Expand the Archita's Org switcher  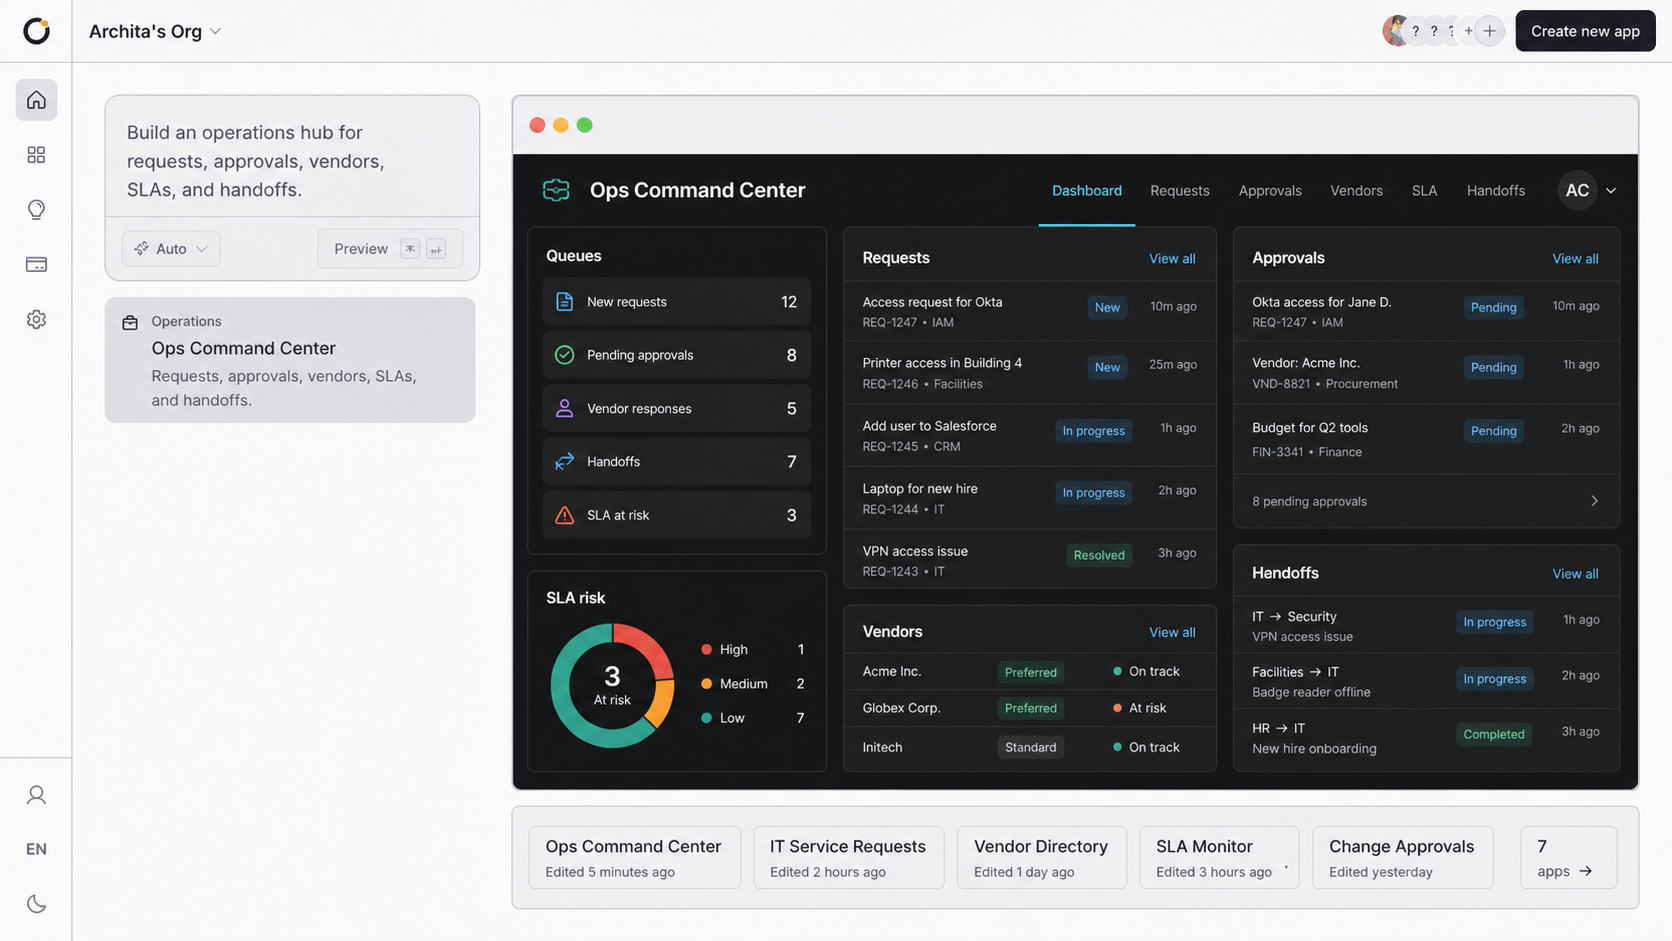click(155, 31)
